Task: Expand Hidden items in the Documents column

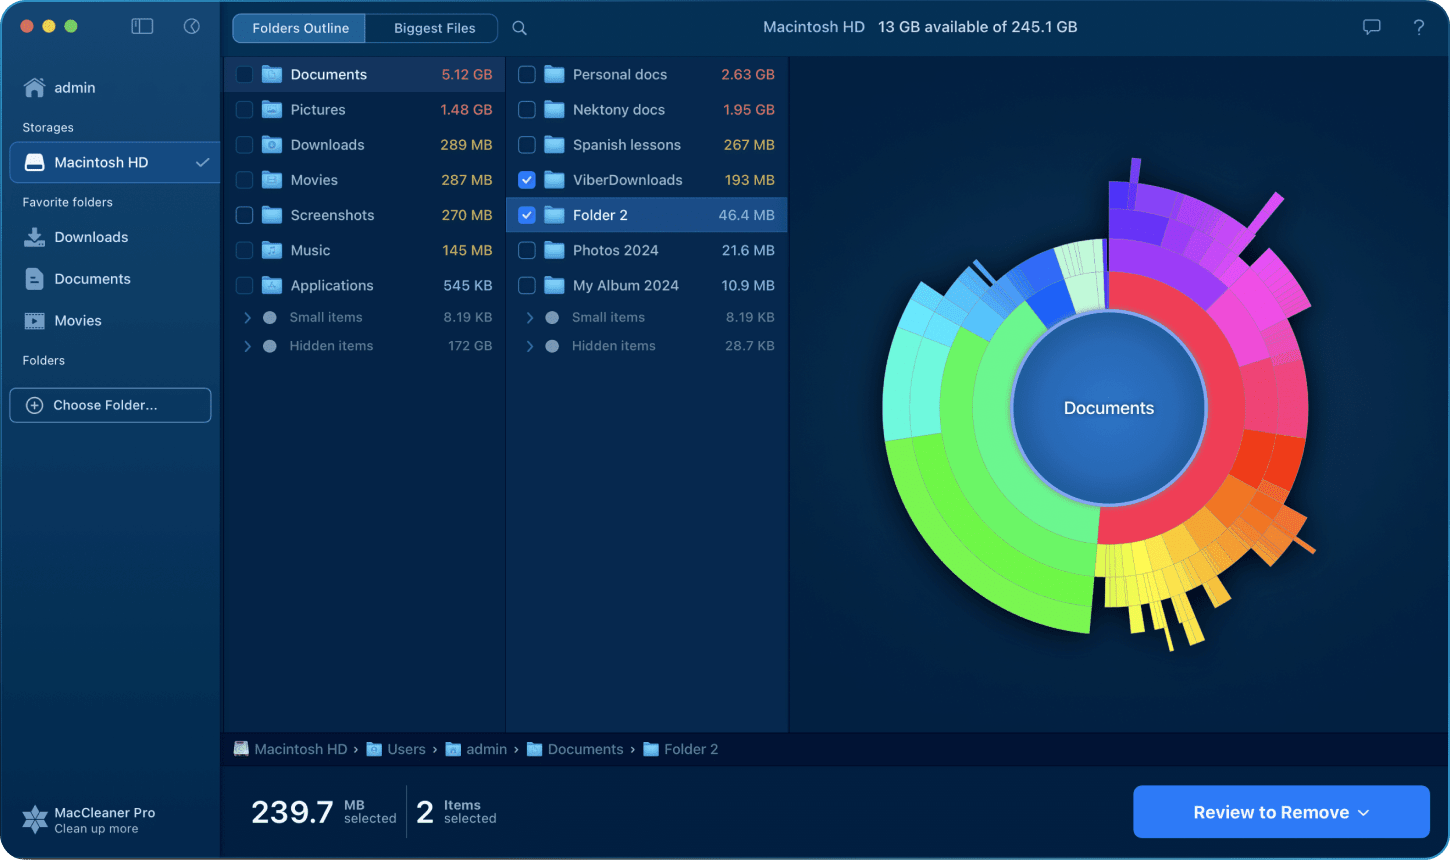Action: [x=531, y=345]
